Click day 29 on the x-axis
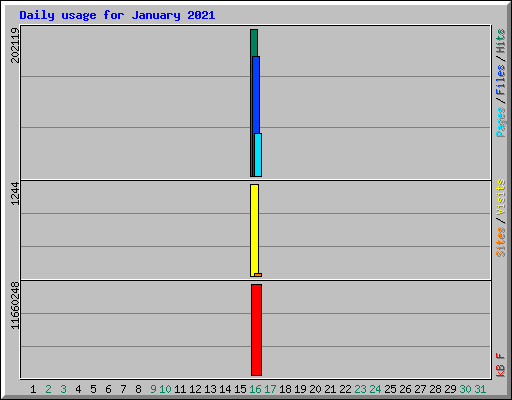This screenshot has height=400, width=512. [450, 389]
